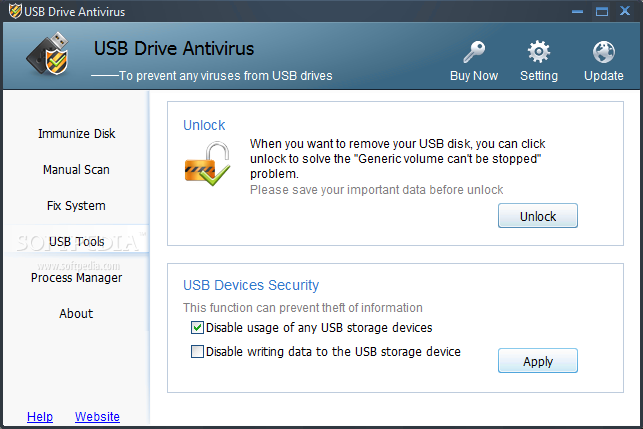Open the Process Manager section
The width and height of the screenshot is (643, 429).
76,278
